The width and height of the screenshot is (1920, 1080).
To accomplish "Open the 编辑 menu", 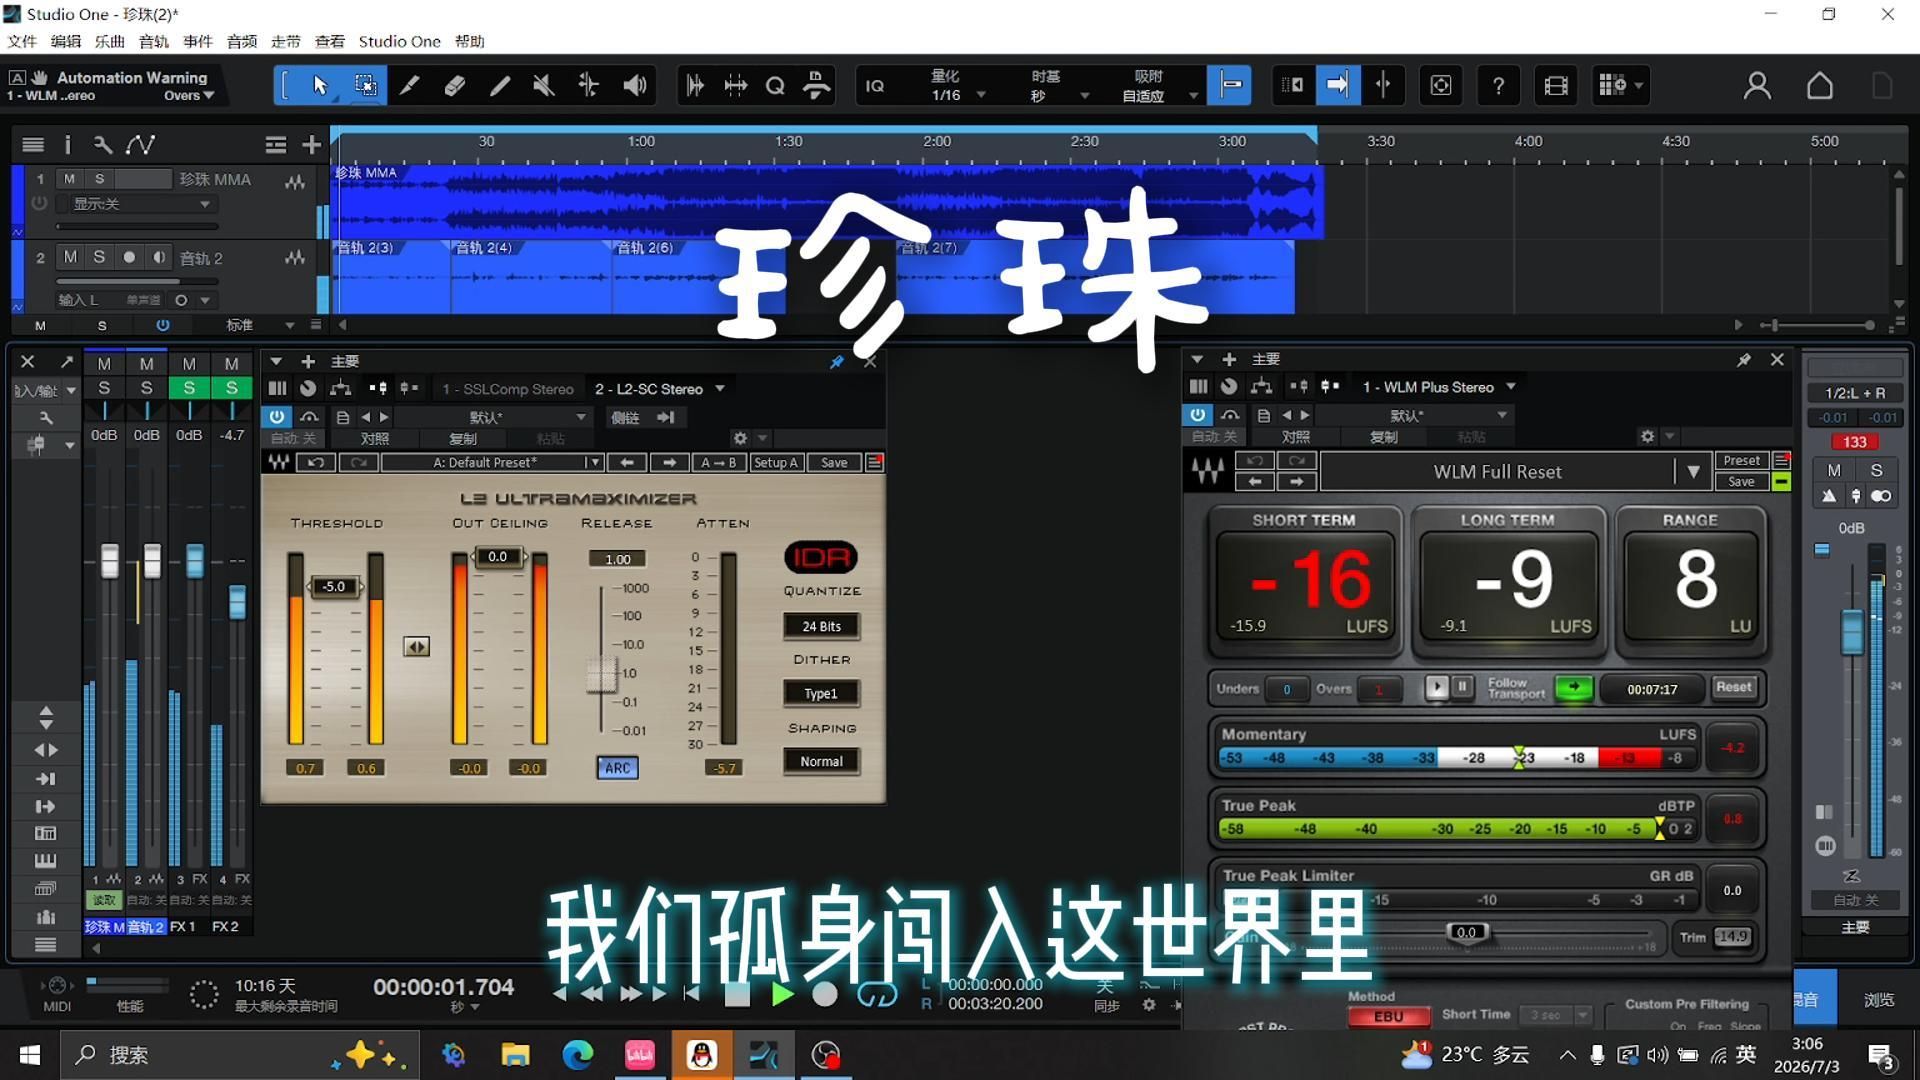I will (x=66, y=41).
